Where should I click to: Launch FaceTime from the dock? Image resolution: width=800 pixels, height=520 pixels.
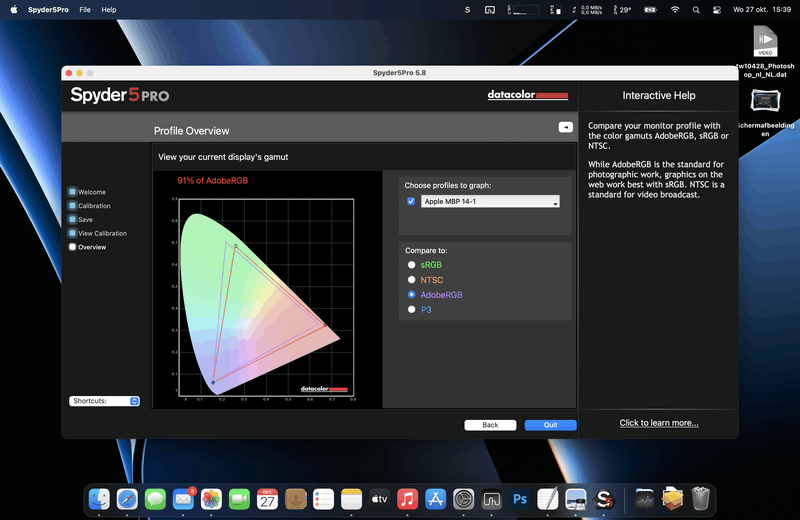(239, 499)
